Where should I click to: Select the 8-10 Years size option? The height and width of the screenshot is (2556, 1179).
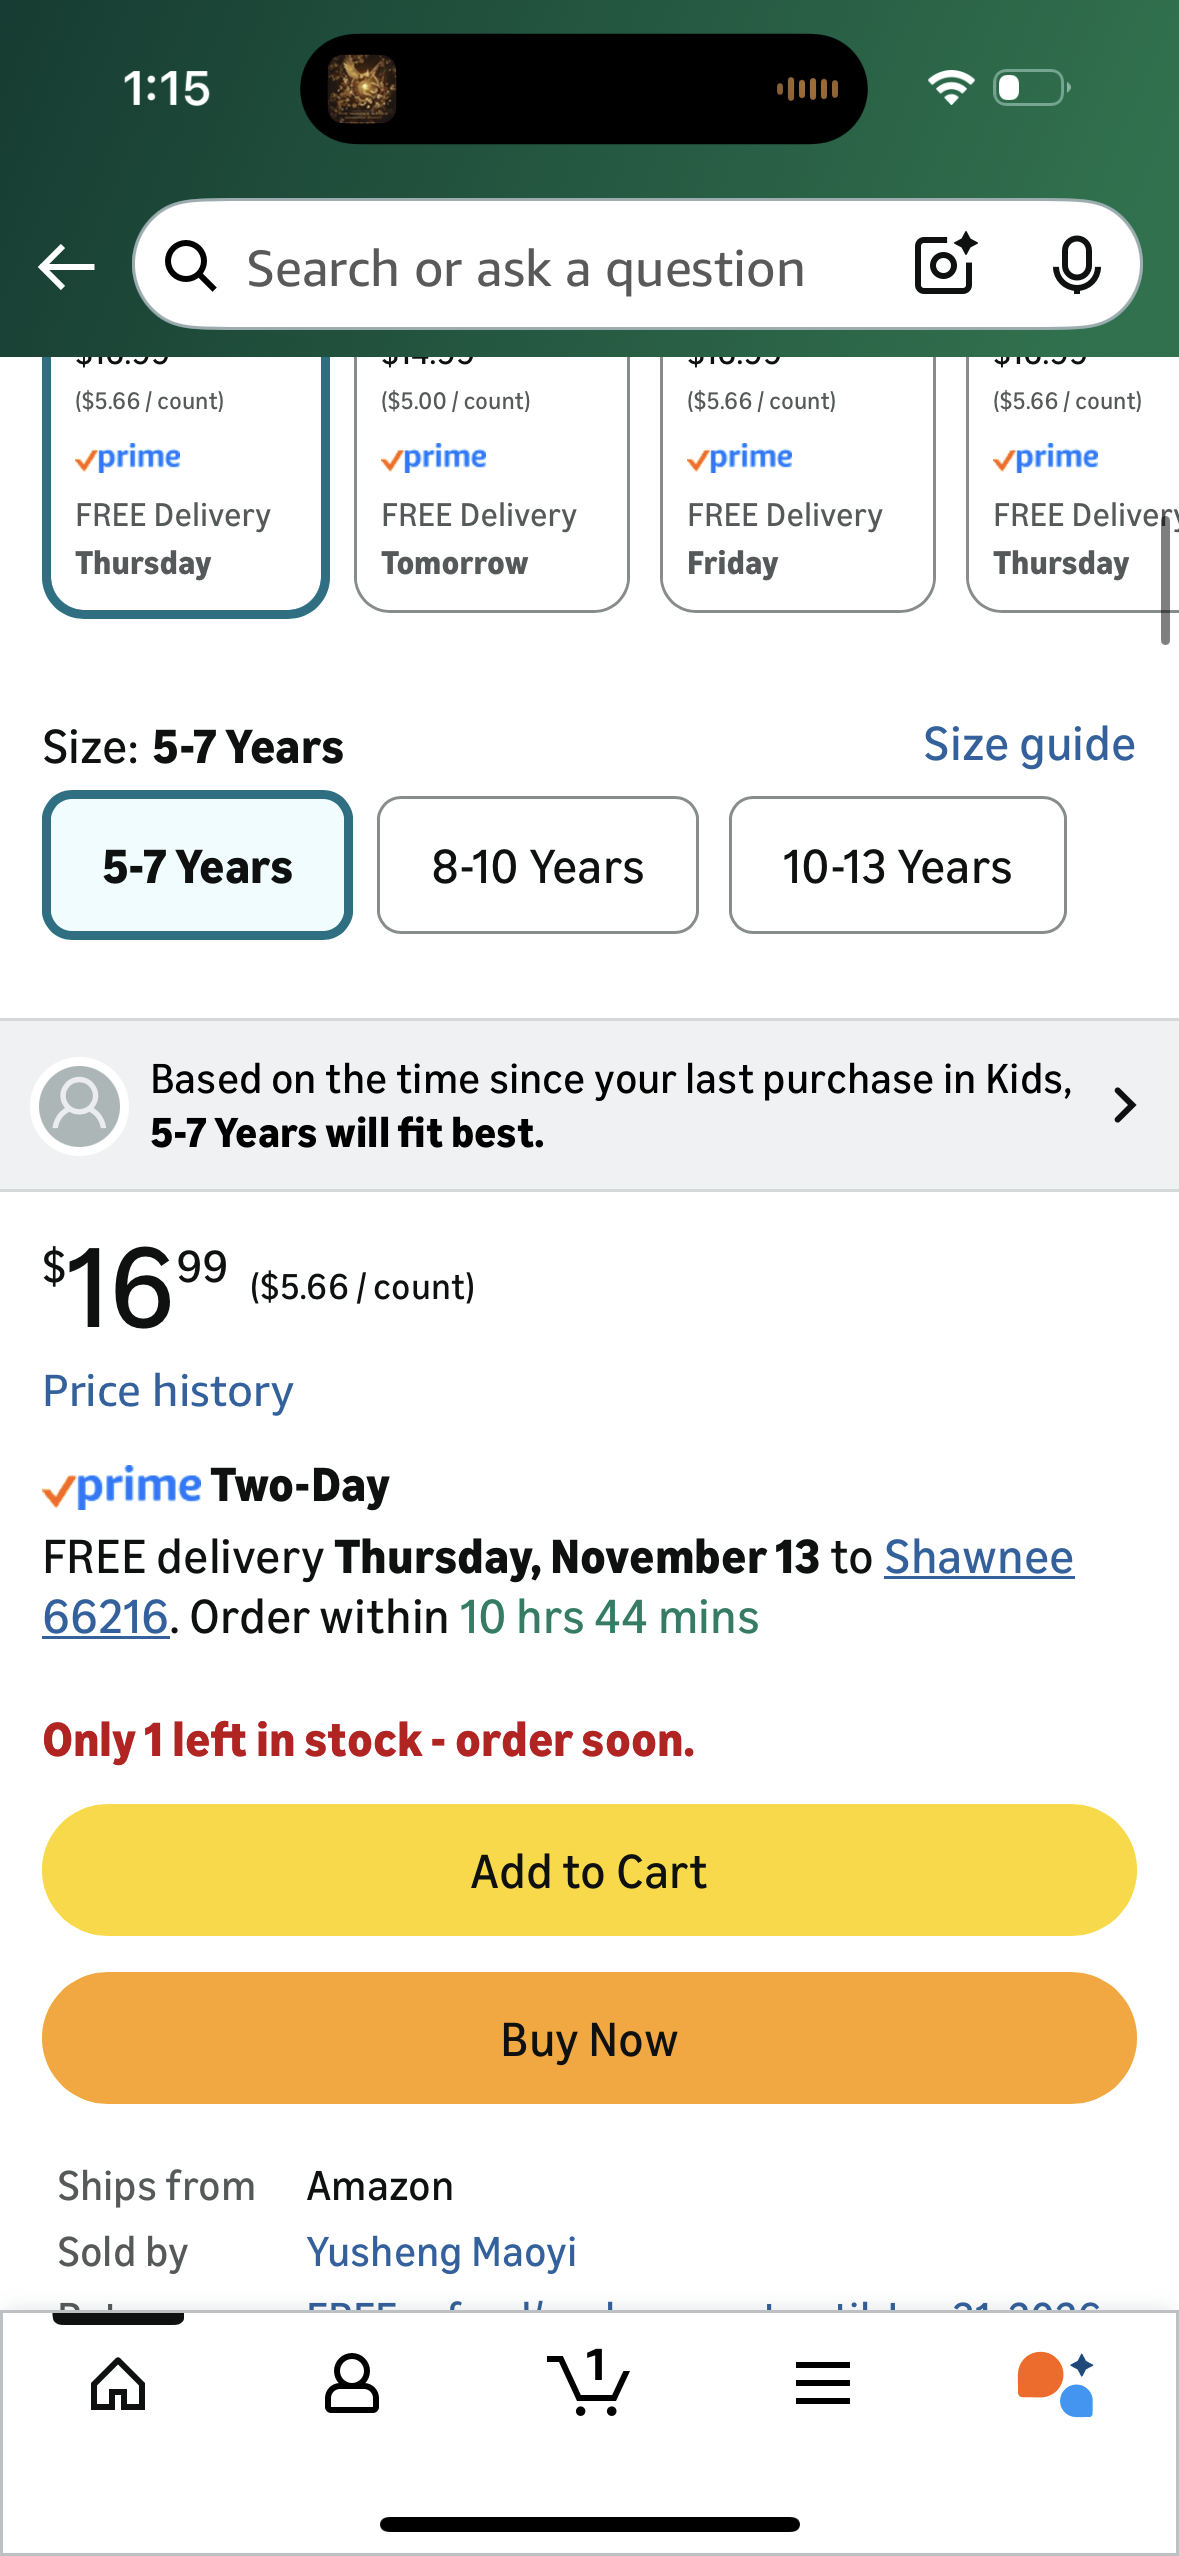tap(537, 864)
